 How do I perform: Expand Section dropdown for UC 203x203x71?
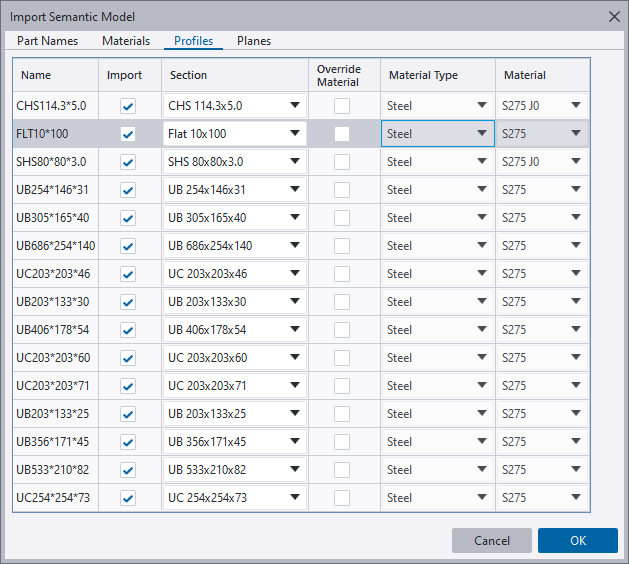295,386
